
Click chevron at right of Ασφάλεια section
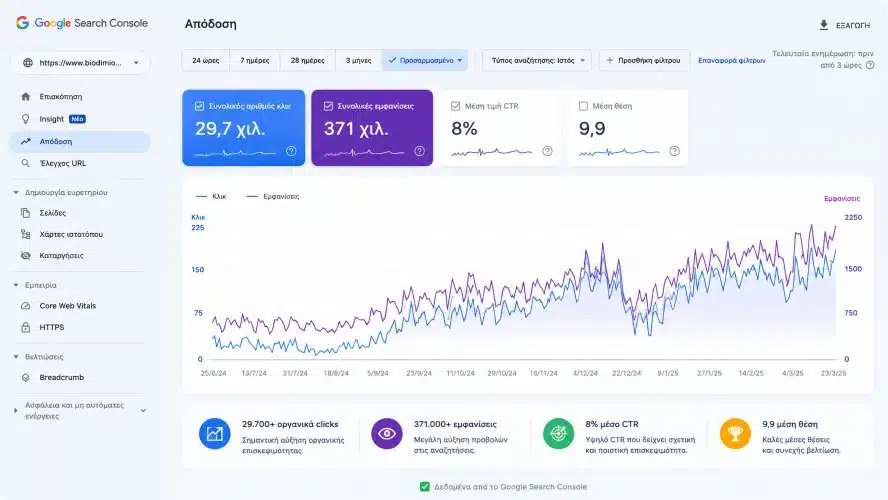[x=143, y=411]
